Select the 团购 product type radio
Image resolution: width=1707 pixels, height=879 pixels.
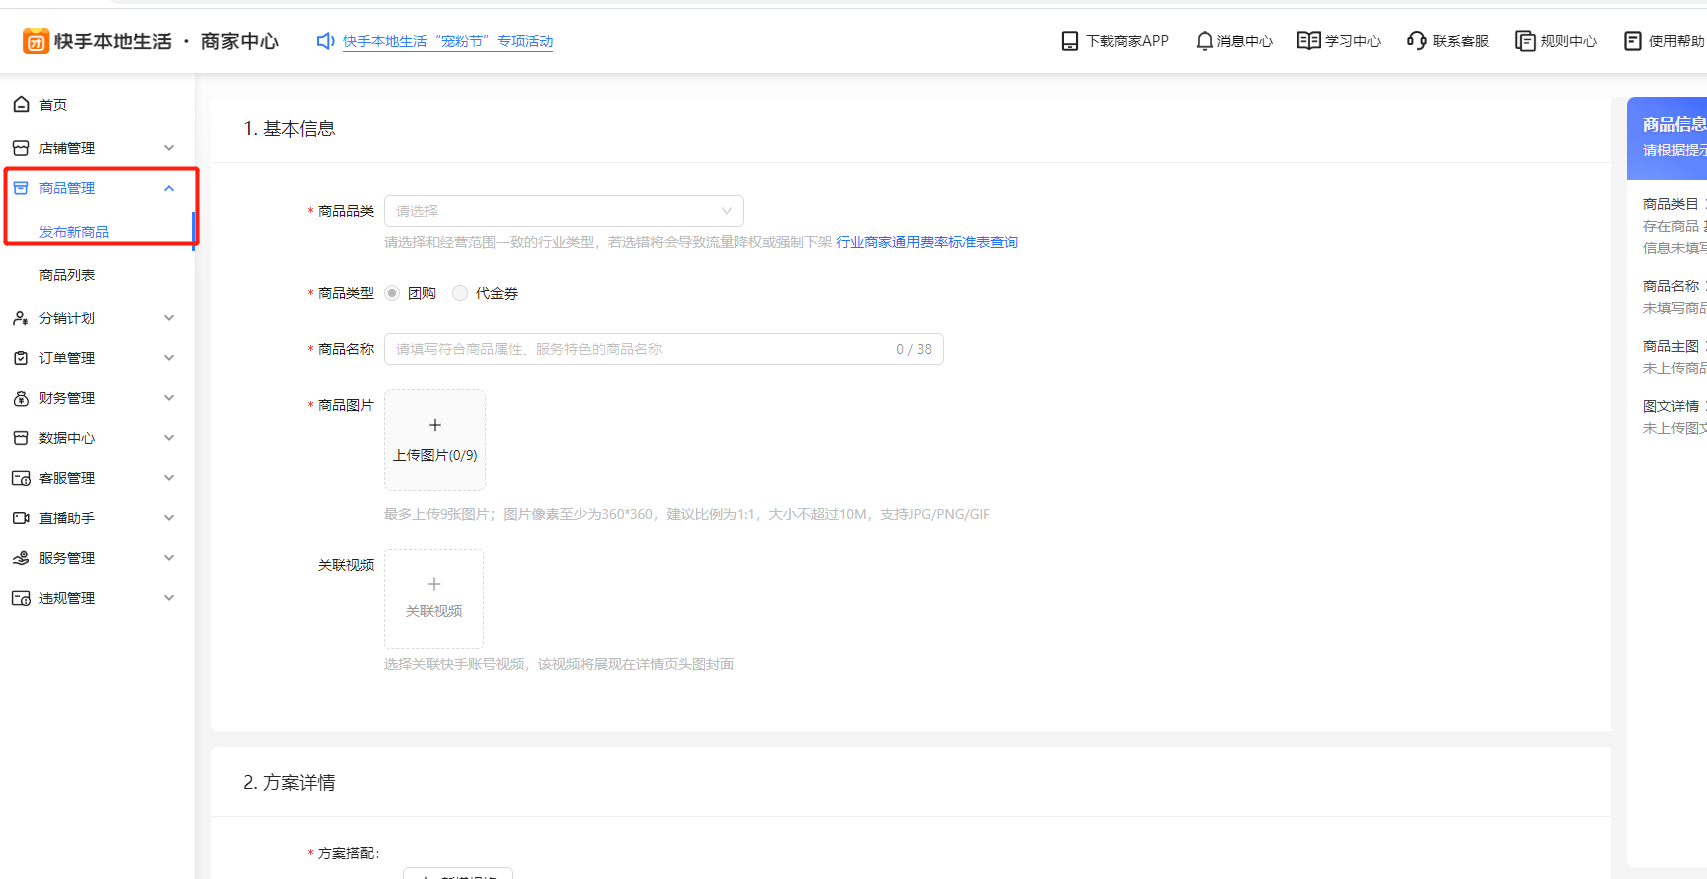[x=392, y=293]
